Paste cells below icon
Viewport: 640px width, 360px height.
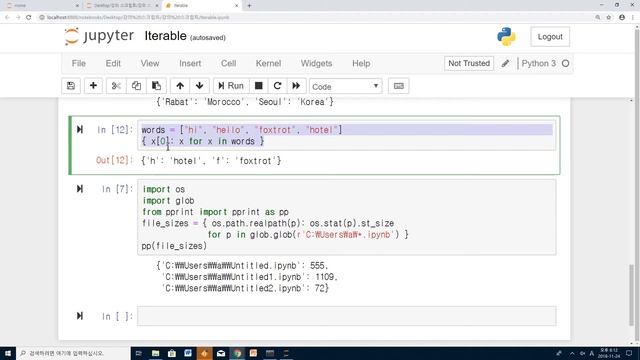tap(156, 86)
